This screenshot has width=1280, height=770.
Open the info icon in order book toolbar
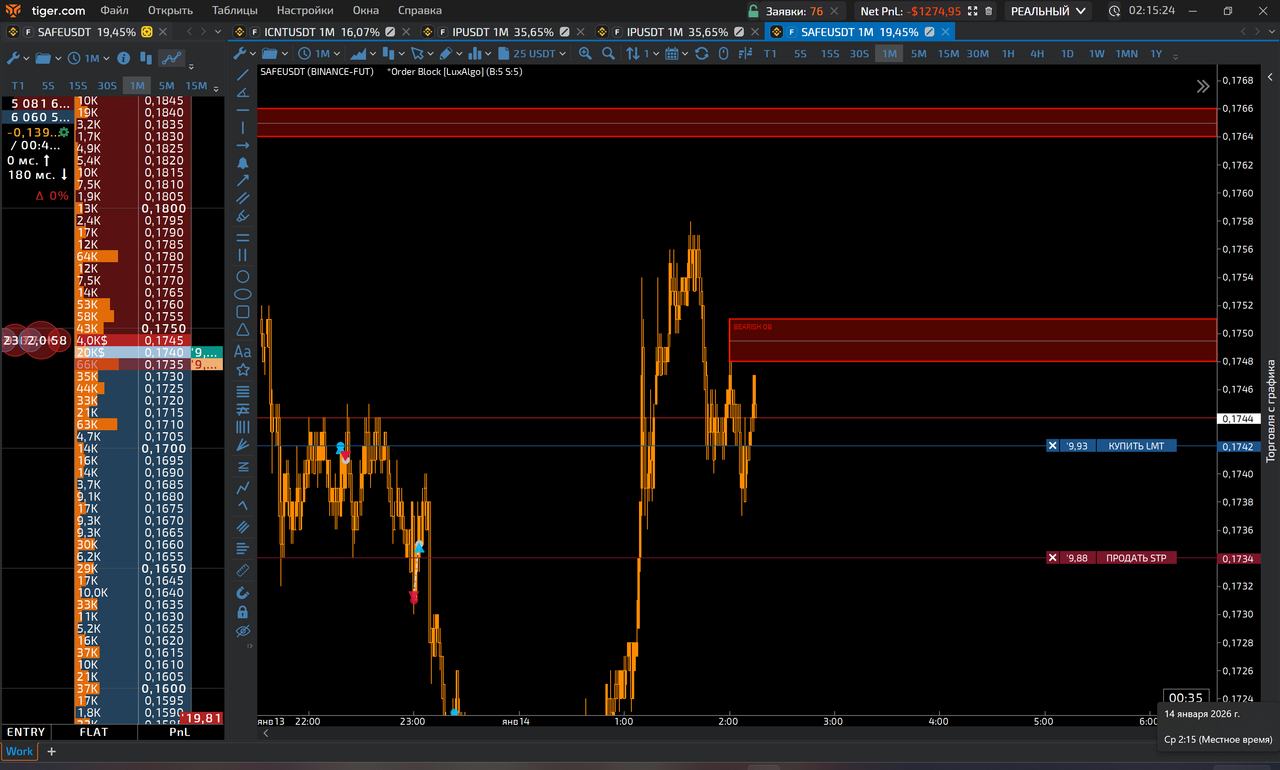[124, 59]
